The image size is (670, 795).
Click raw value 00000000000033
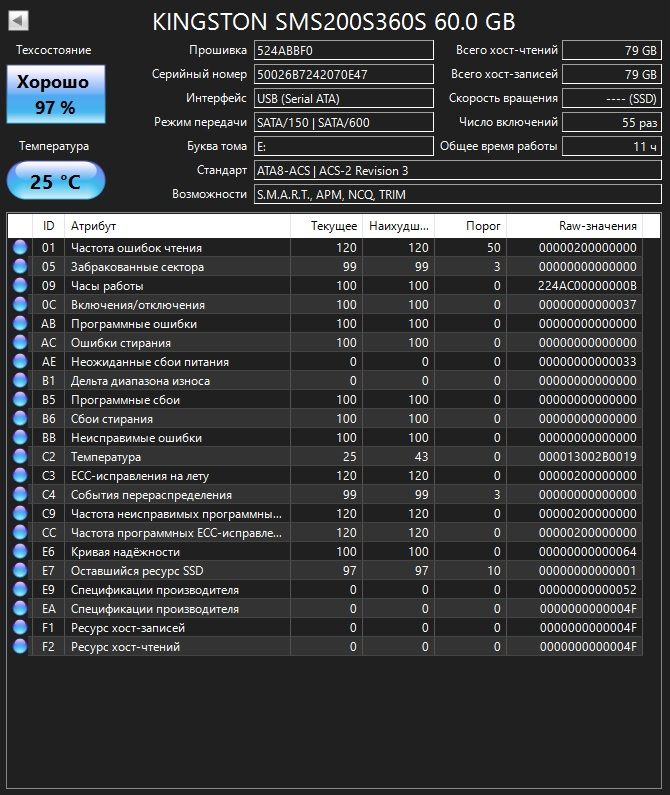click(587, 362)
